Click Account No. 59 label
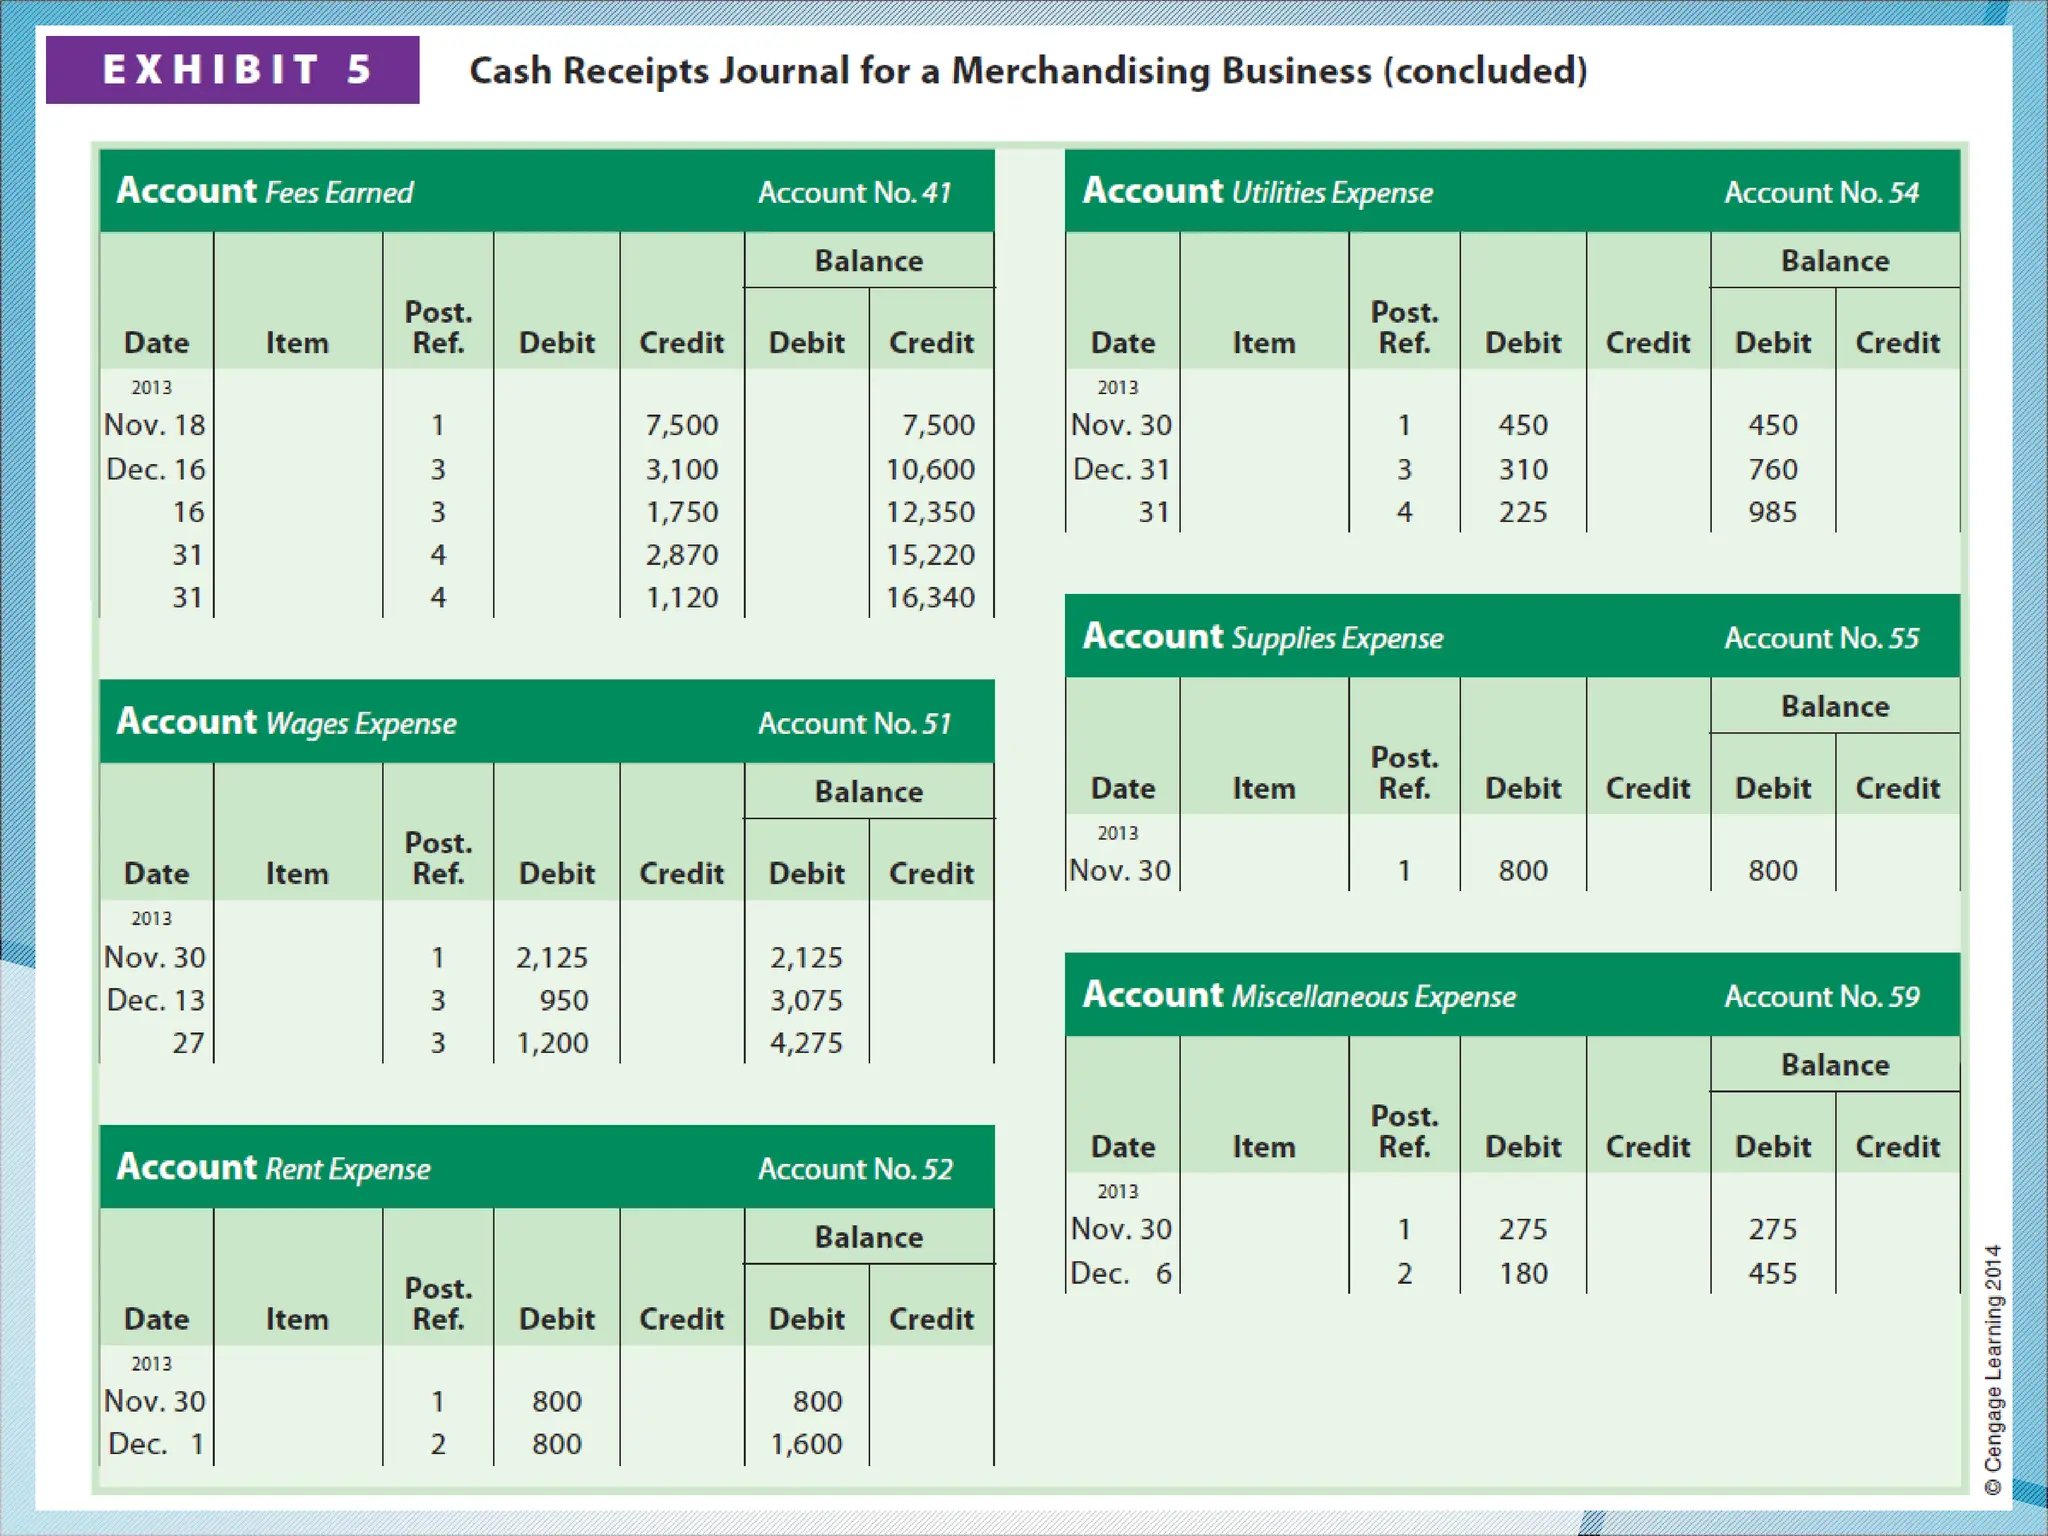 (1822, 996)
